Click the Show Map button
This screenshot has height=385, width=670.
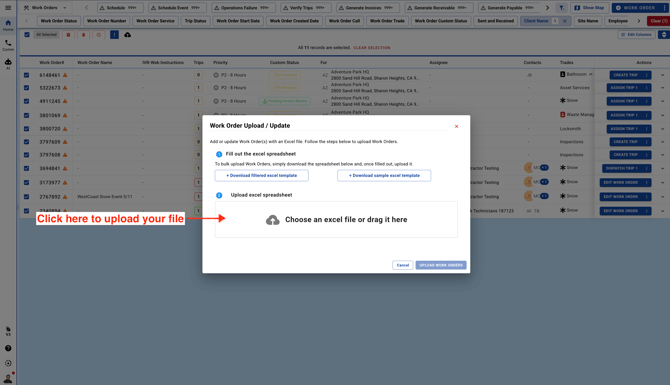[x=590, y=8]
